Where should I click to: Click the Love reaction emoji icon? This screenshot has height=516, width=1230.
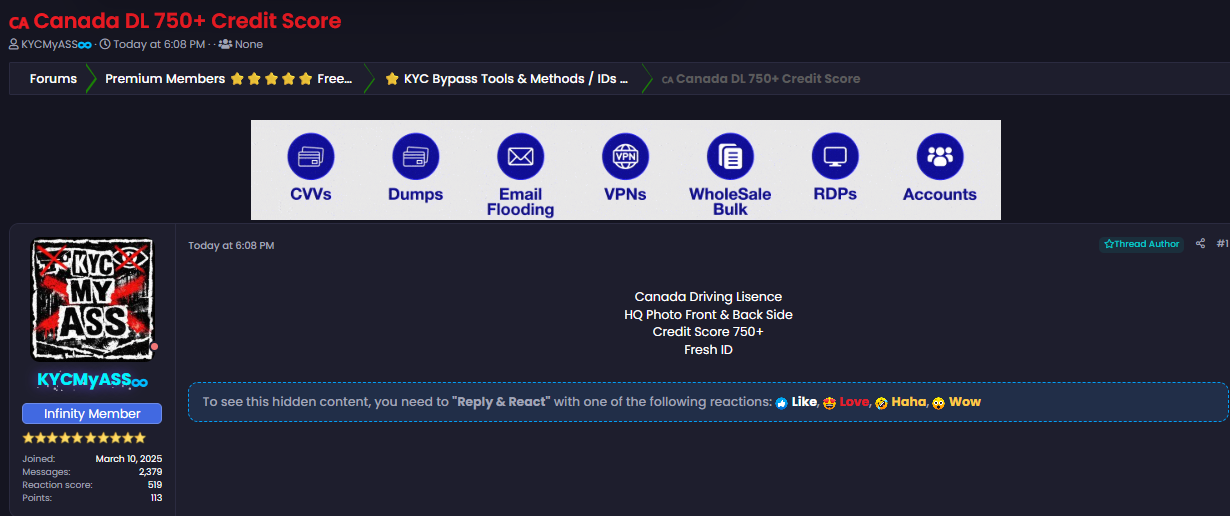829,402
